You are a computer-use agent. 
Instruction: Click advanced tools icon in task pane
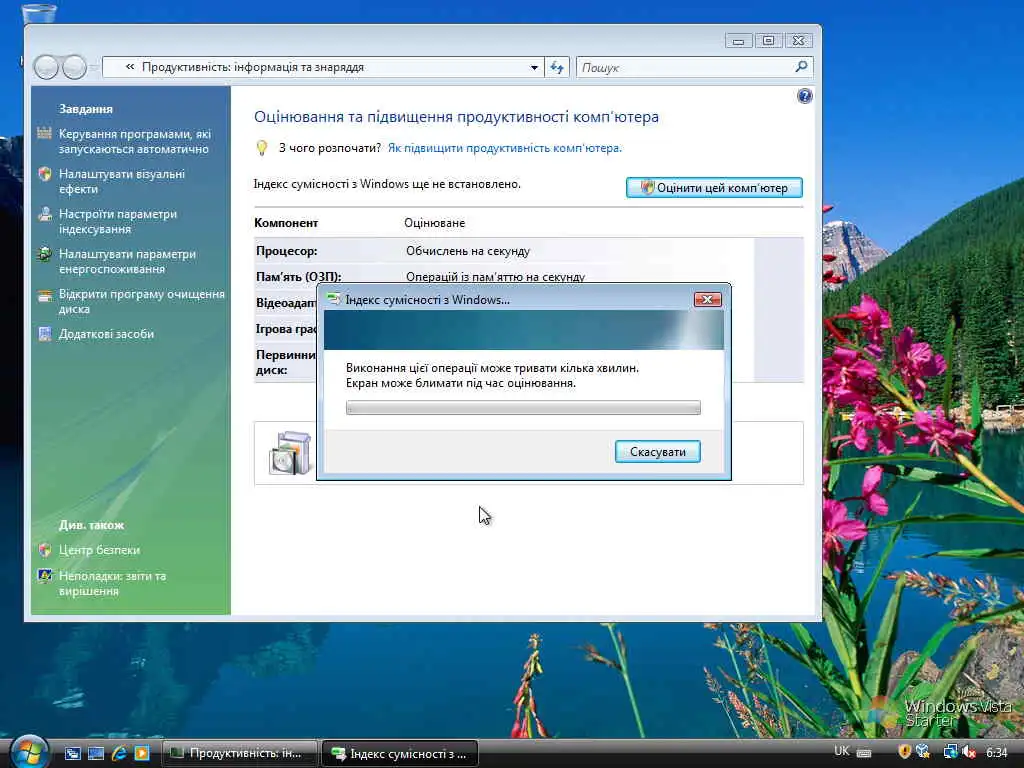[44, 334]
